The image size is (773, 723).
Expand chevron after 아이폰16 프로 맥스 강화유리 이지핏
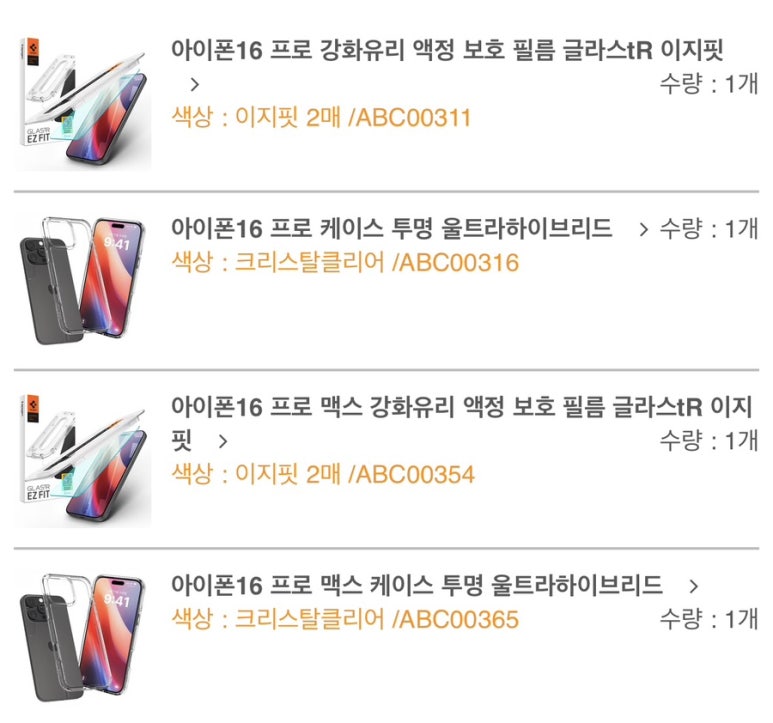[223, 441]
